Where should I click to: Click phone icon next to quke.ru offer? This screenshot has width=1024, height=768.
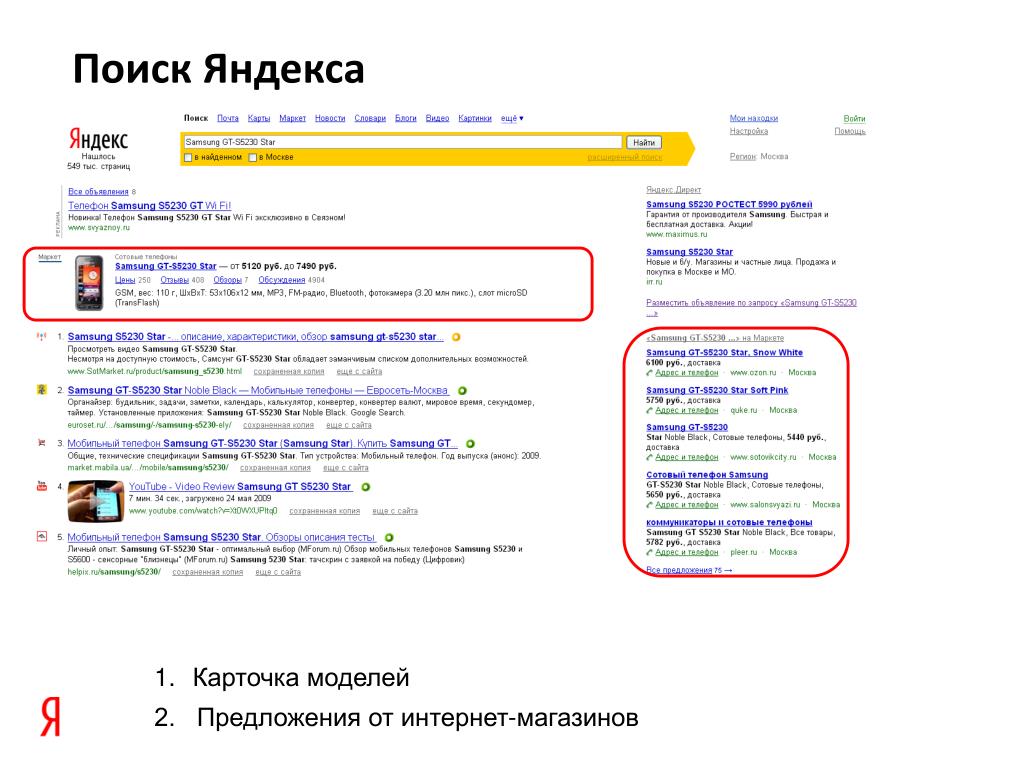pos(649,411)
